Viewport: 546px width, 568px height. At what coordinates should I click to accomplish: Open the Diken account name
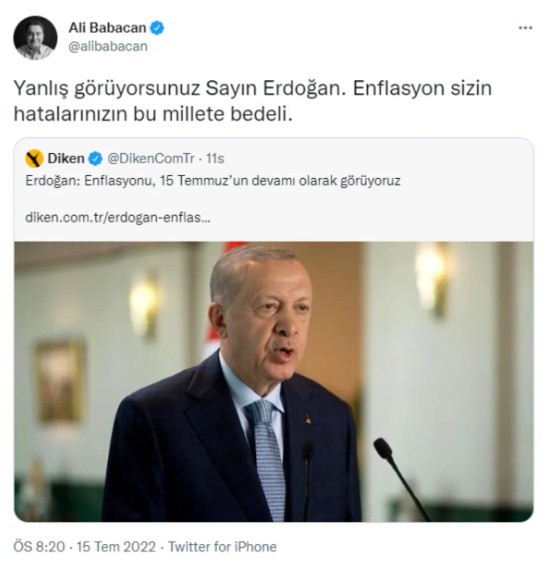[x=66, y=159]
